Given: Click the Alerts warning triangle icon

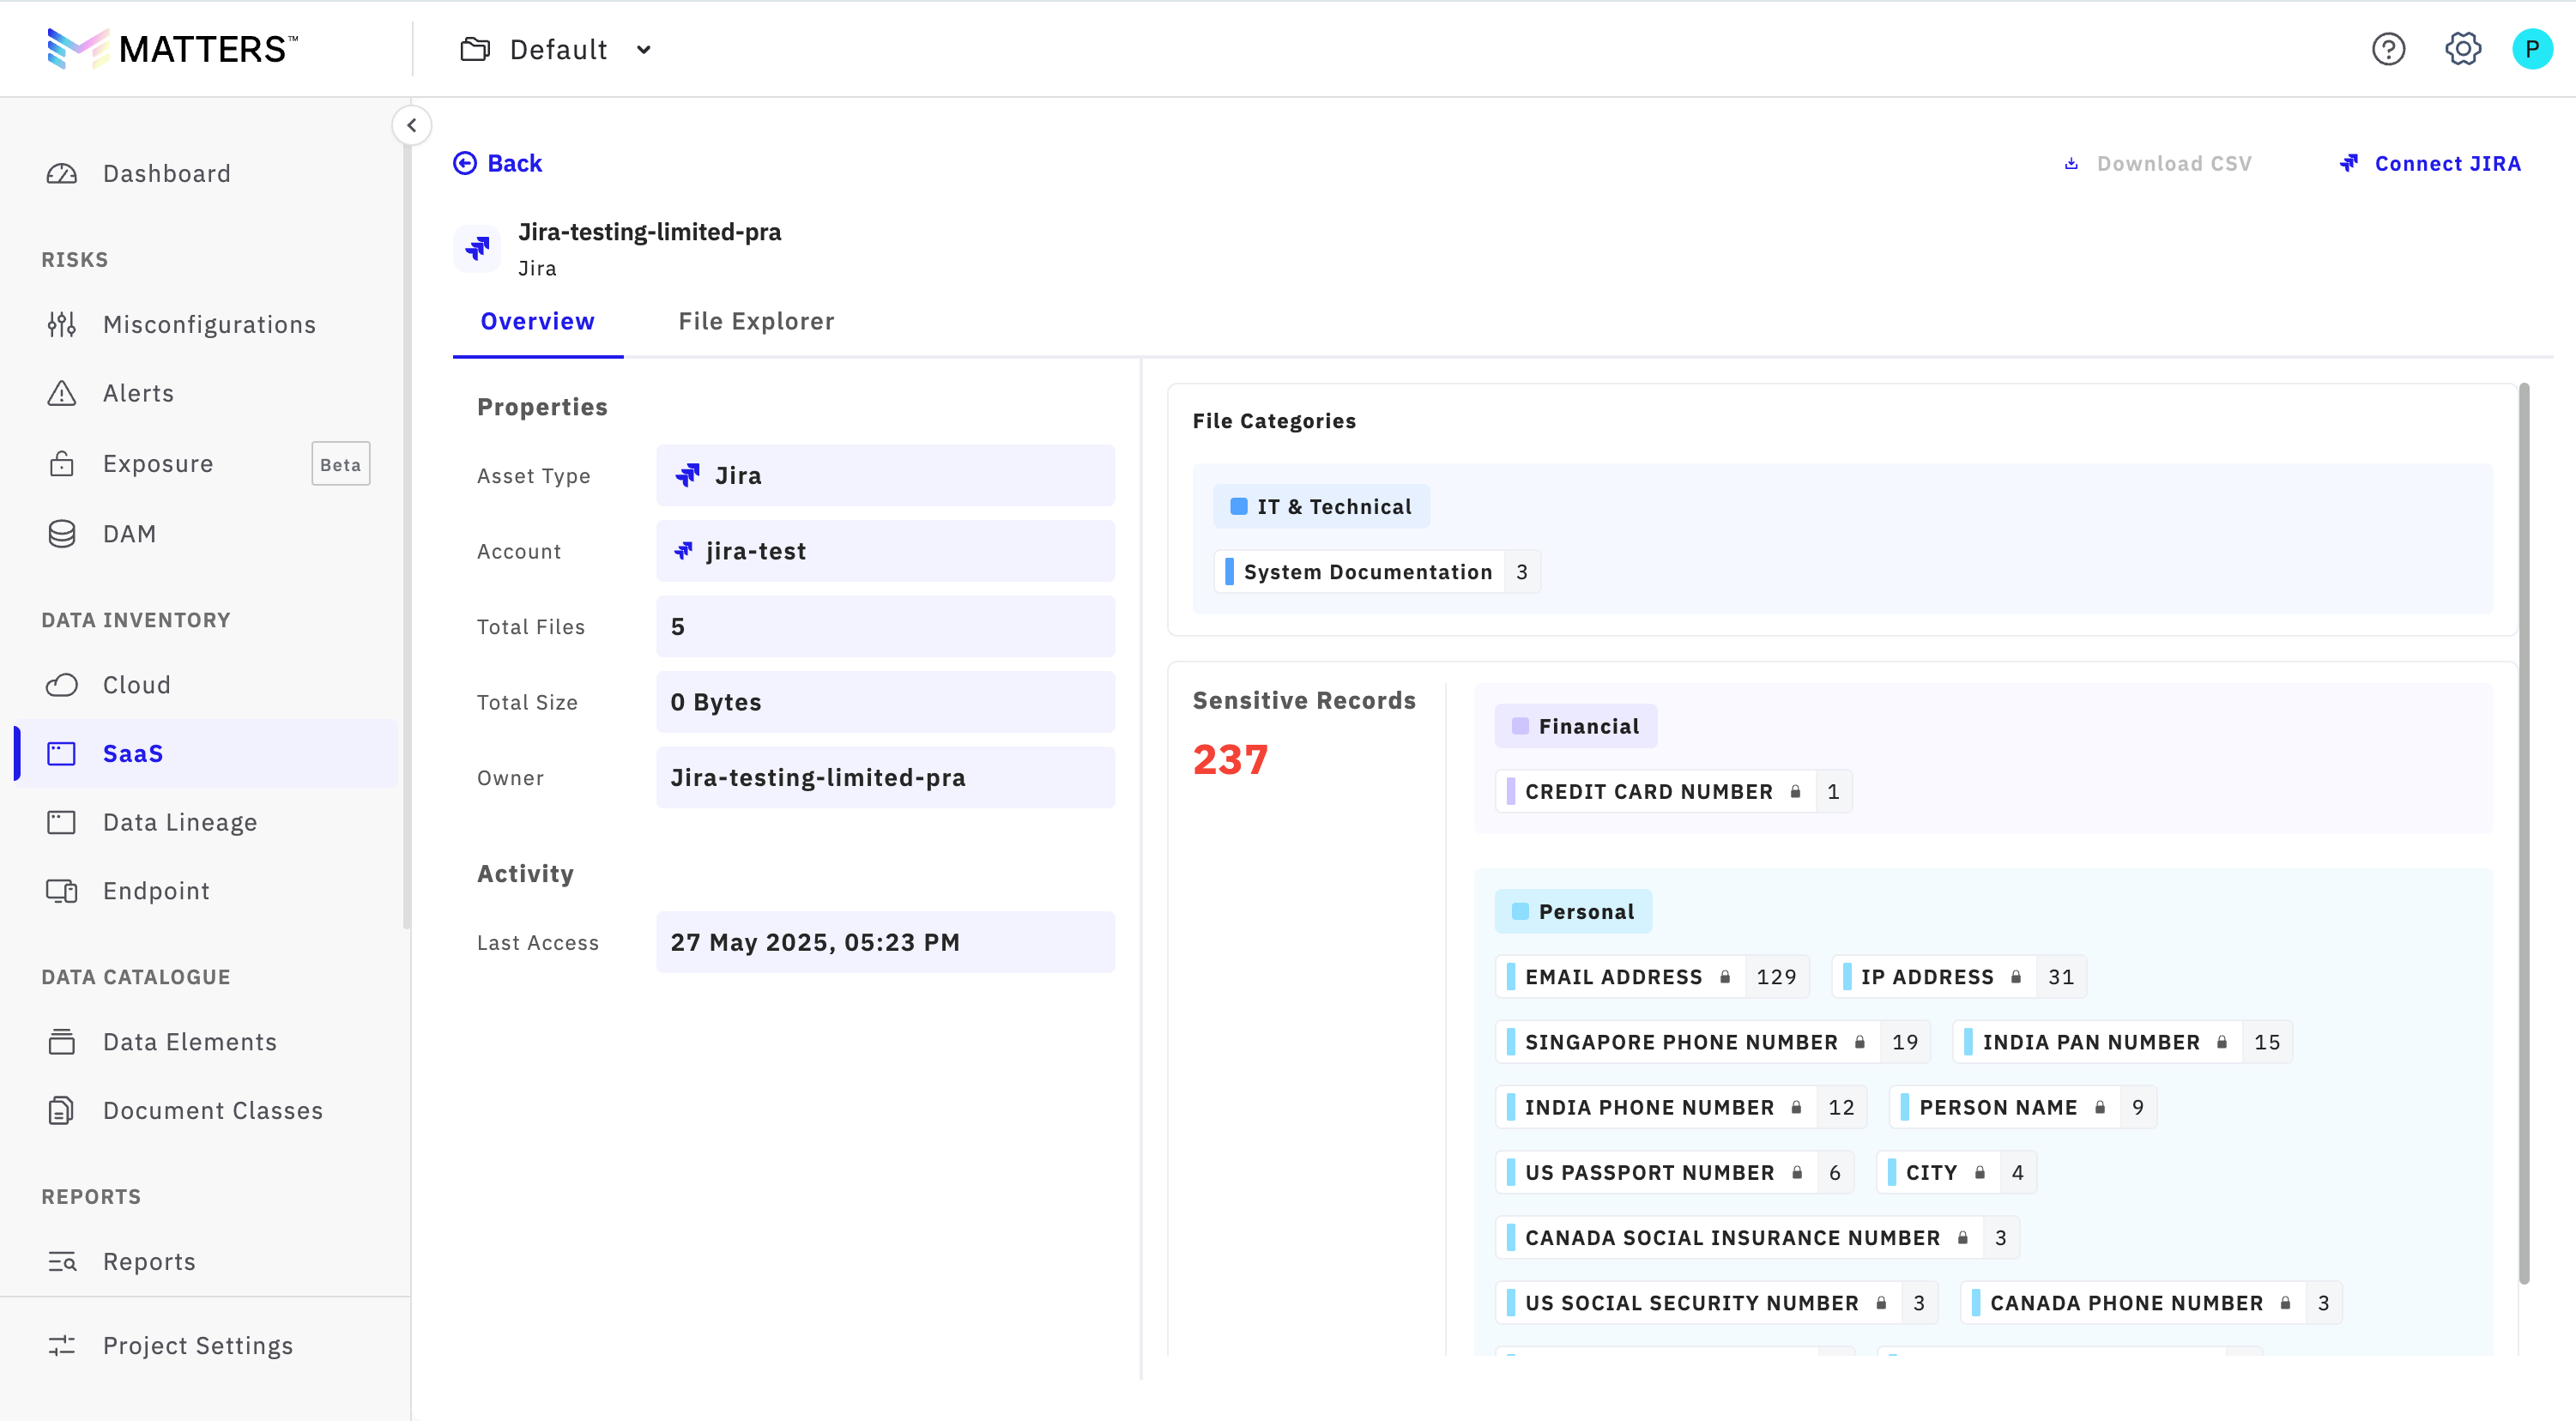Looking at the screenshot, I should (62, 394).
